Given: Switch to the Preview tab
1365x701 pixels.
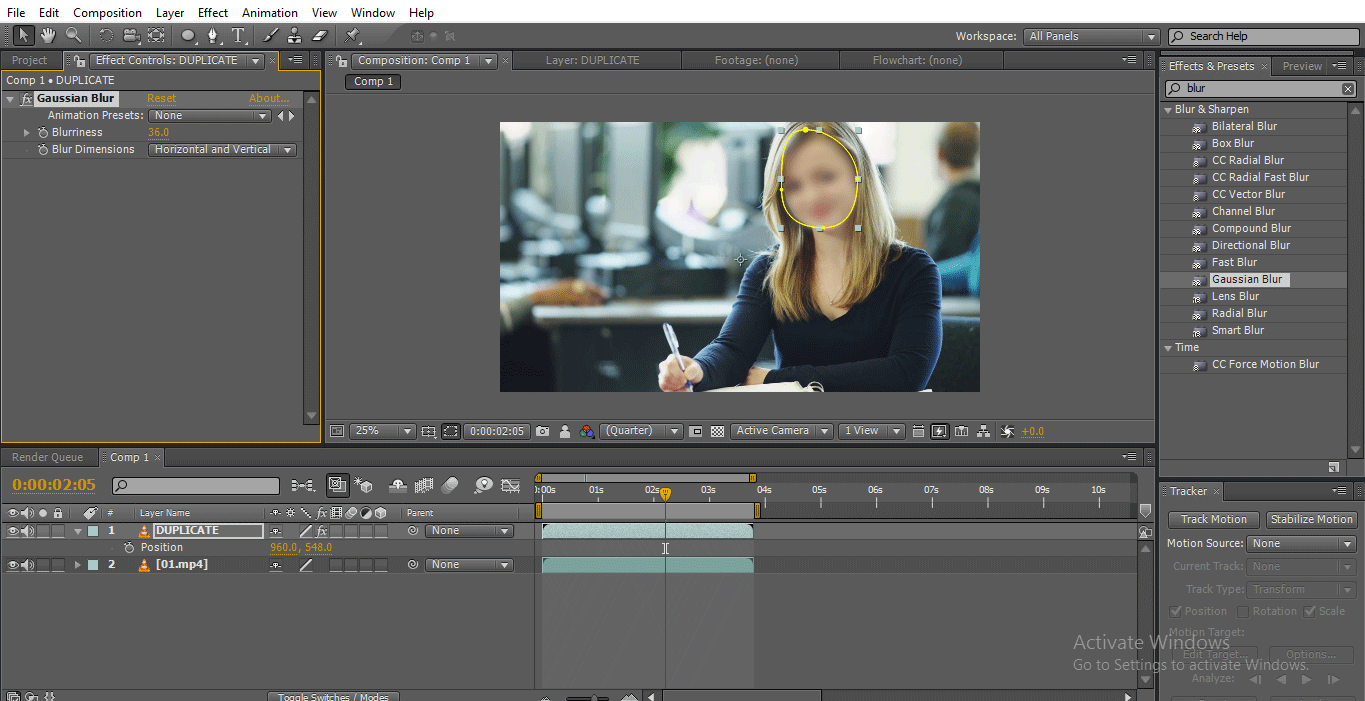Looking at the screenshot, I should point(1301,65).
